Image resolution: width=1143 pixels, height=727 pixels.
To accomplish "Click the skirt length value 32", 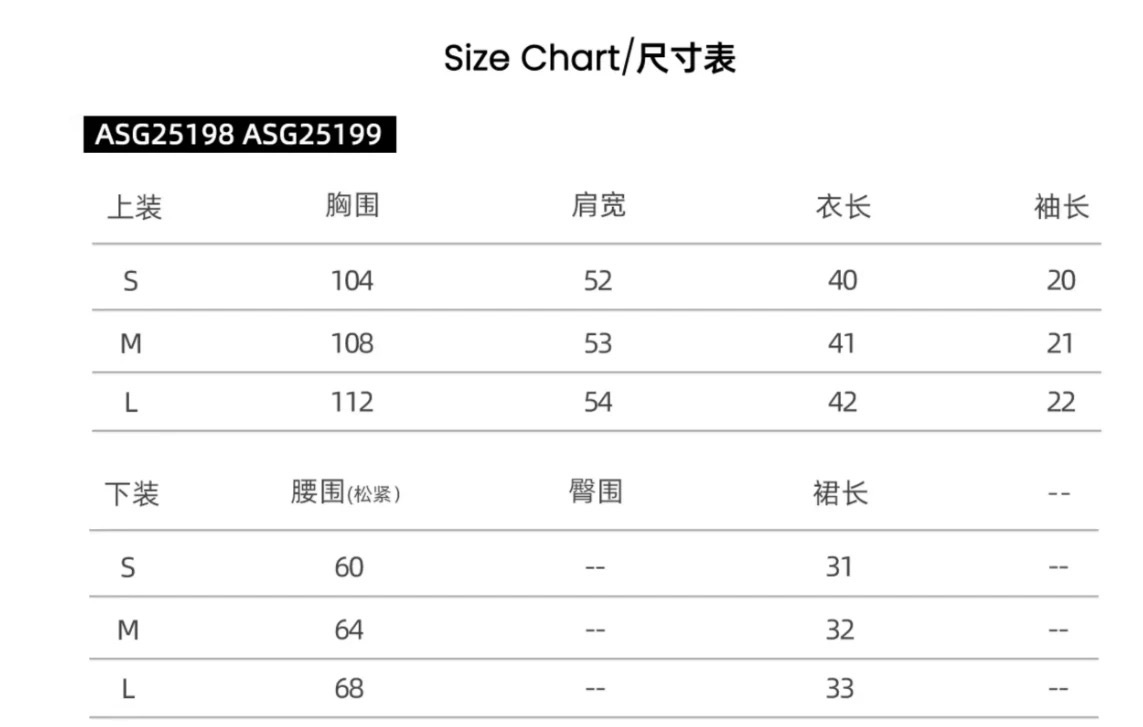I will pos(840,630).
